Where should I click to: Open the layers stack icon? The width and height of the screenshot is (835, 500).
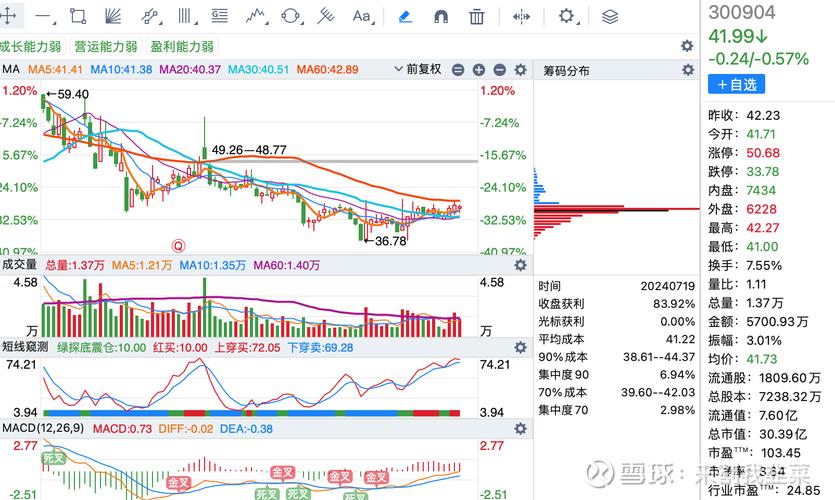[x=610, y=17]
